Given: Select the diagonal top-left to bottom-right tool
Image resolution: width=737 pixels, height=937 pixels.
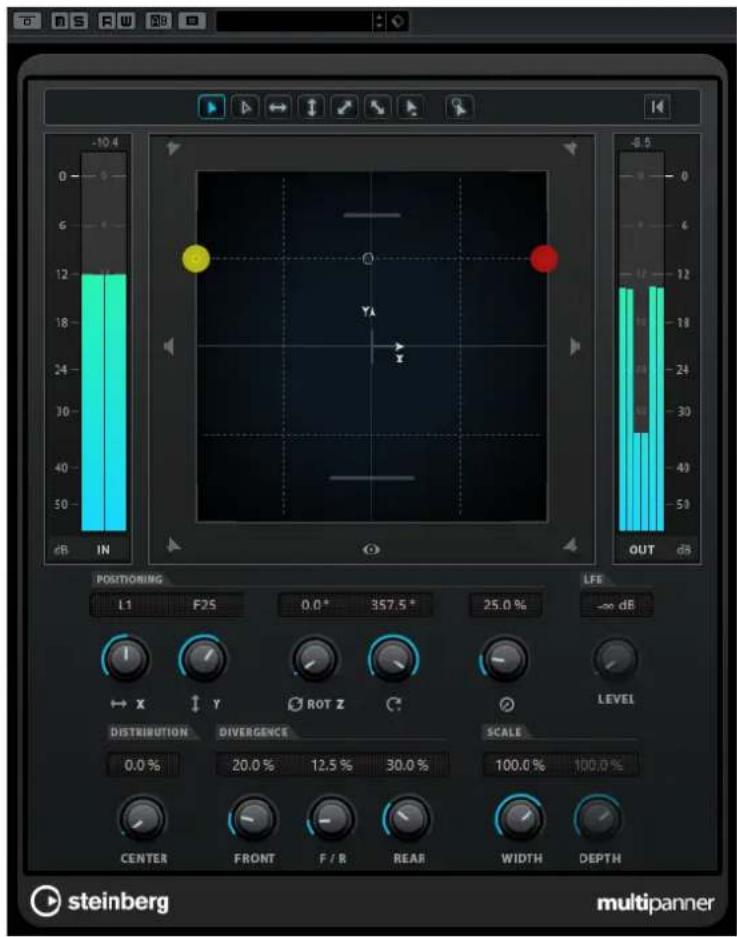Looking at the screenshot, I should click(x=378, y=108).
